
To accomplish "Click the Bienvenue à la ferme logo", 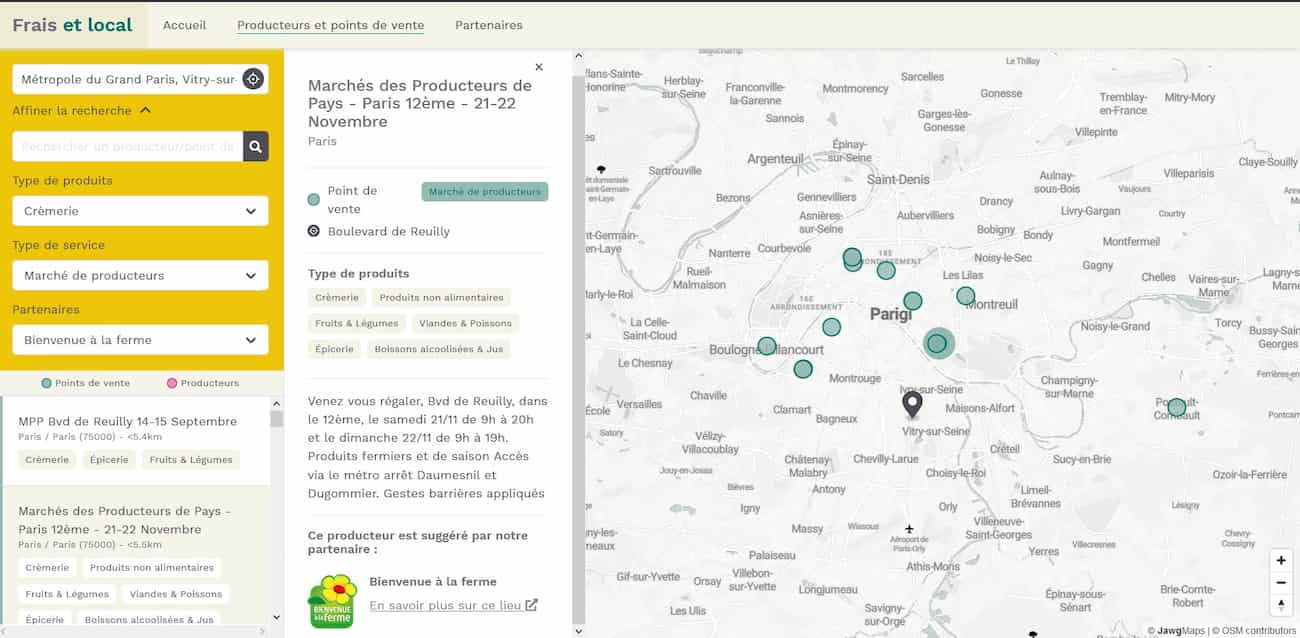I will click(x=332, y=601).
